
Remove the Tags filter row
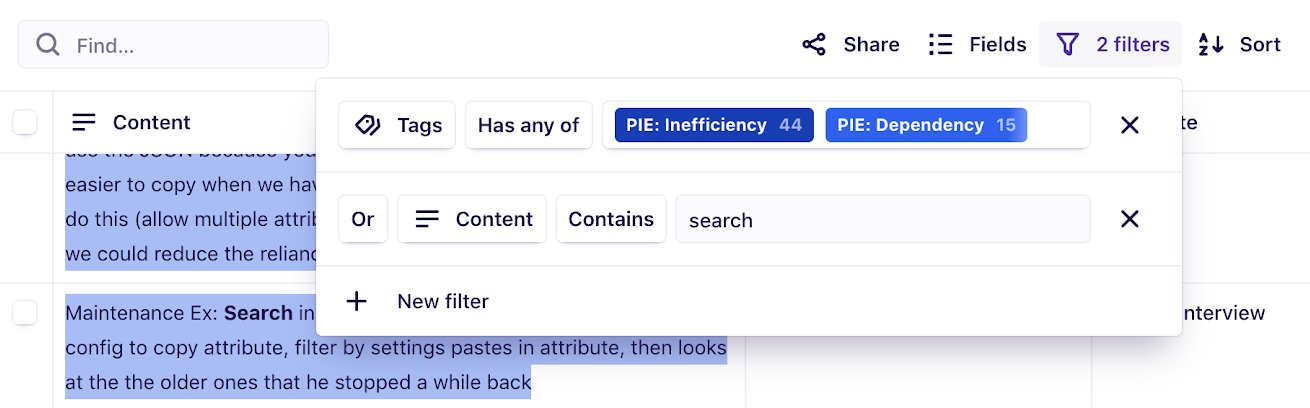1130,125
